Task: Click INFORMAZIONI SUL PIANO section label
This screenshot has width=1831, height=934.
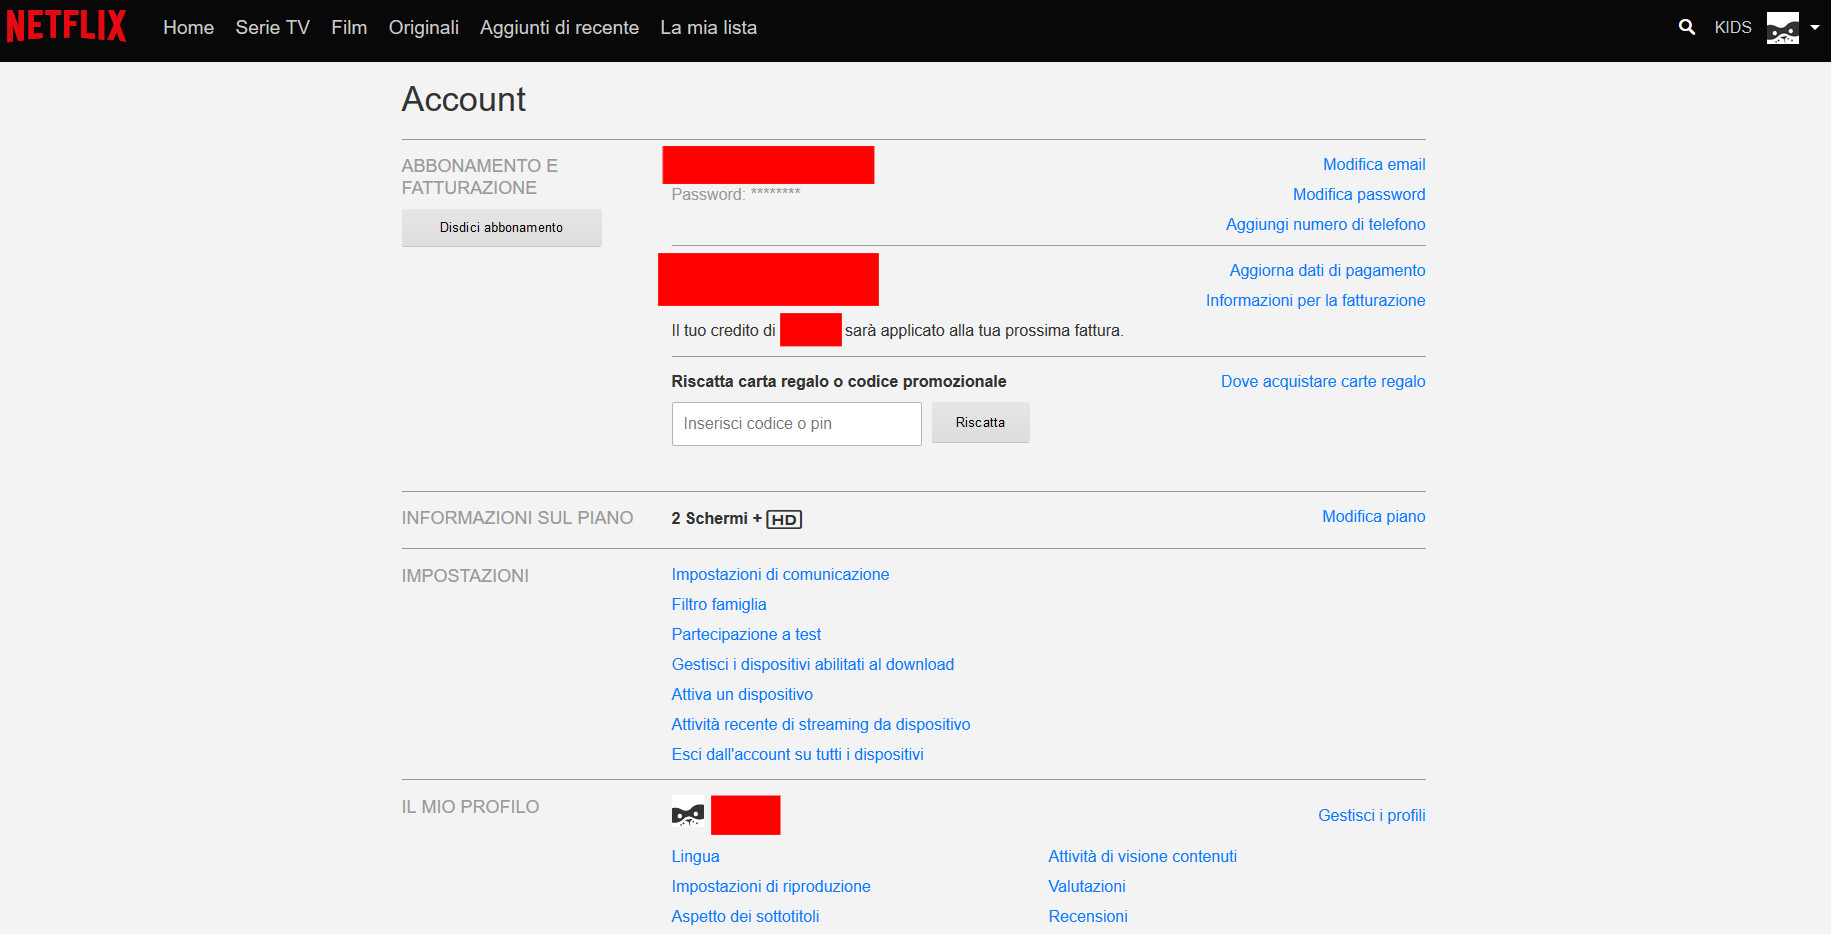Action: pyautogui.click(x=517, y=517)
